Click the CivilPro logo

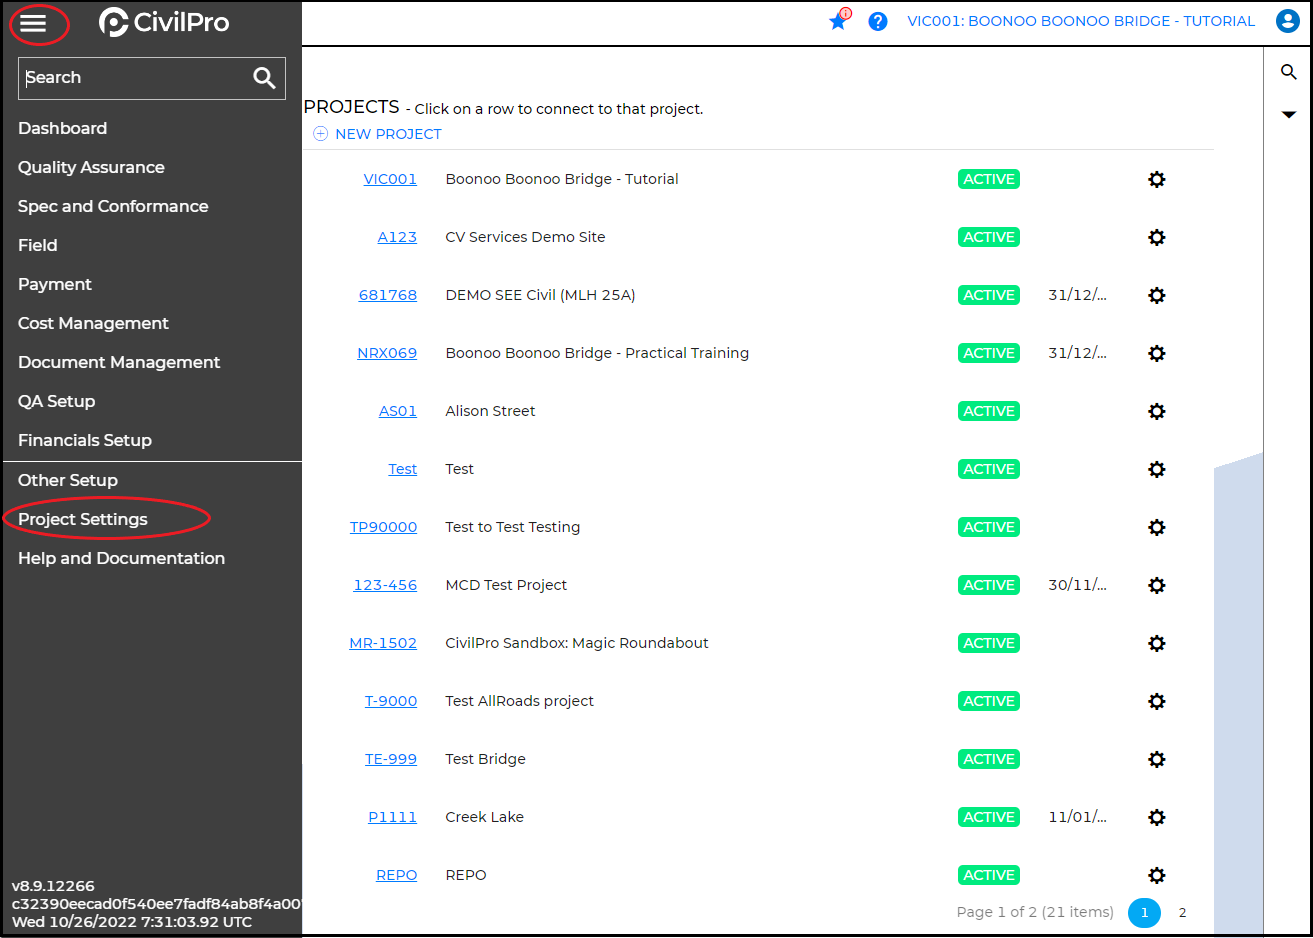pyautogui.click(x=165, y=22)
